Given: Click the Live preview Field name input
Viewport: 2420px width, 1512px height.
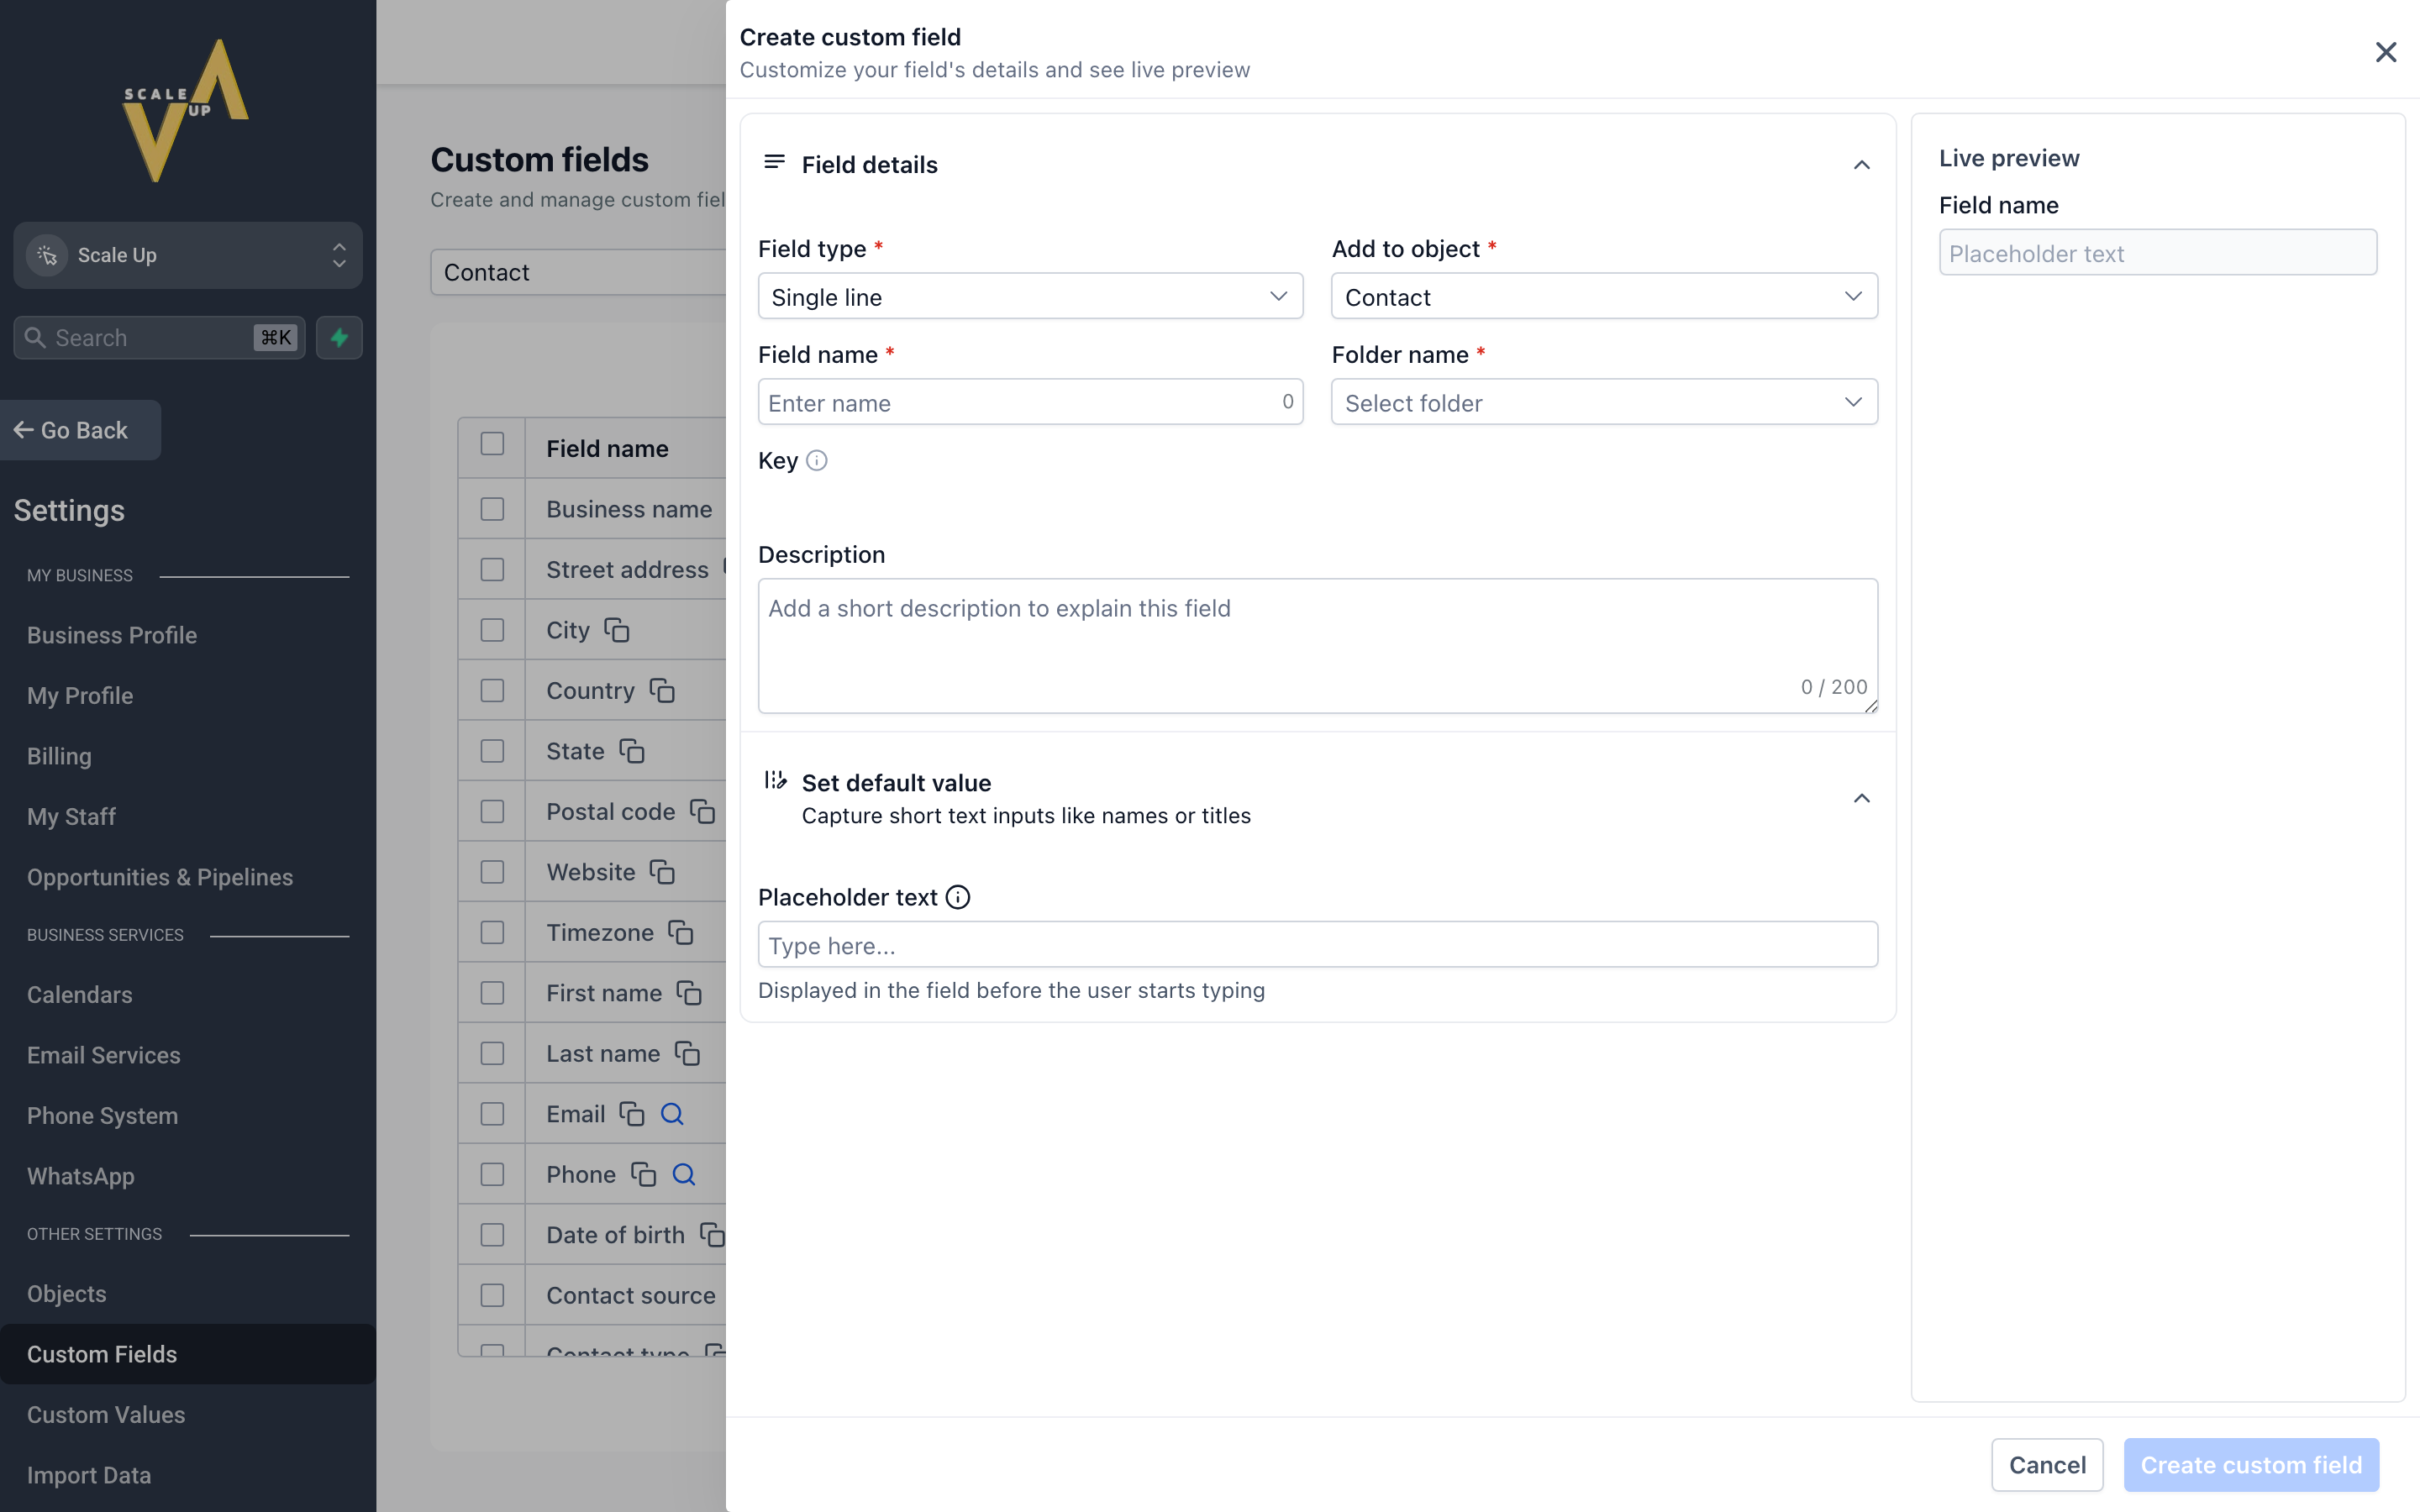Looking at the screenshot, I should 2157,253.
